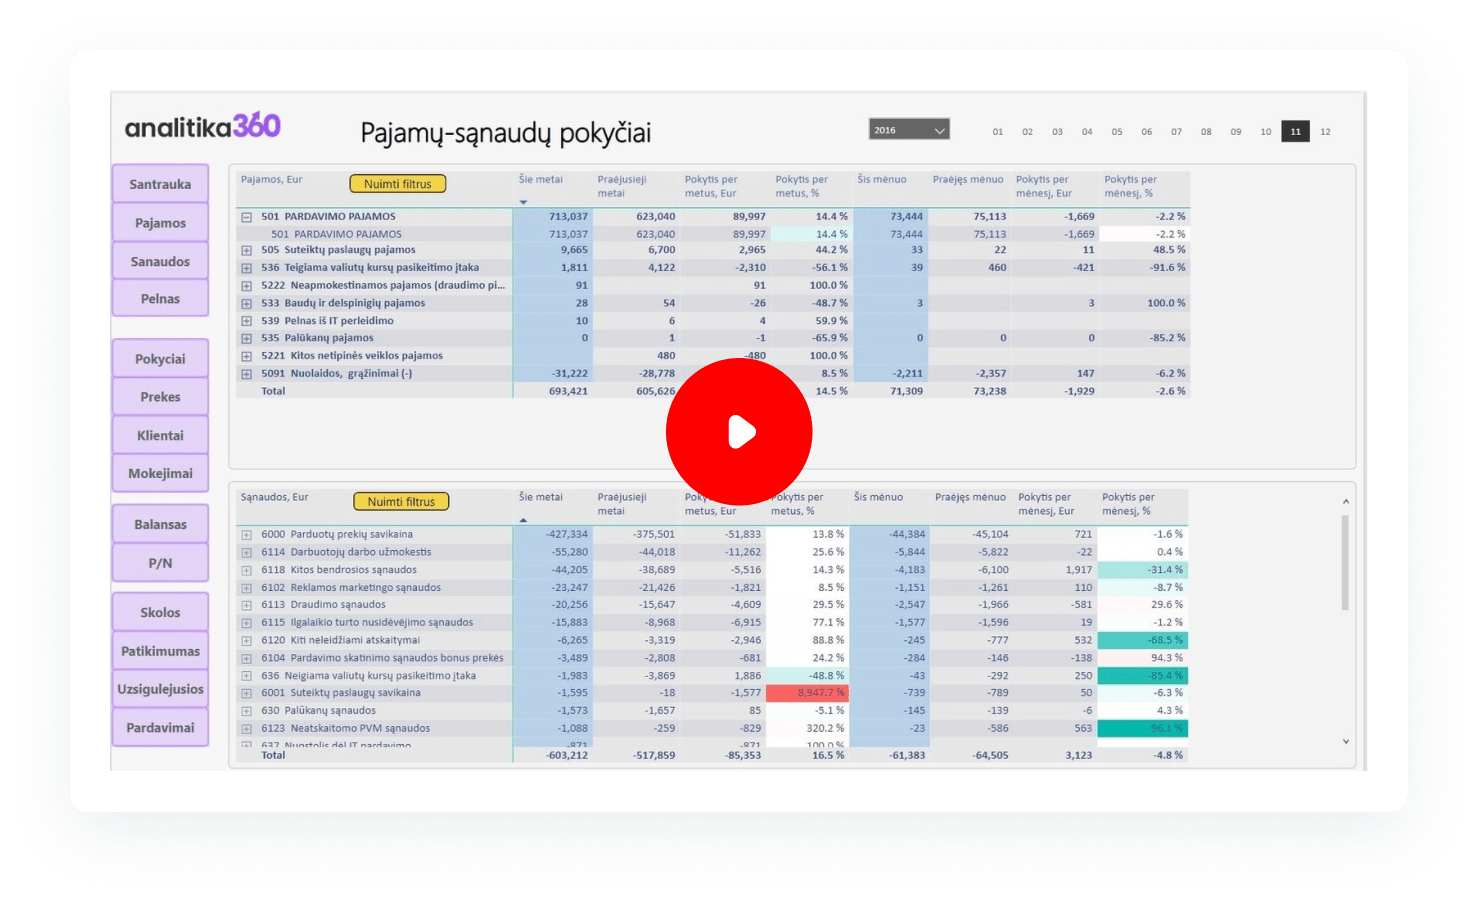Click Nuimti filtrus in the Sąnaudos table
1478x902 pixels.
click(401, 501)
